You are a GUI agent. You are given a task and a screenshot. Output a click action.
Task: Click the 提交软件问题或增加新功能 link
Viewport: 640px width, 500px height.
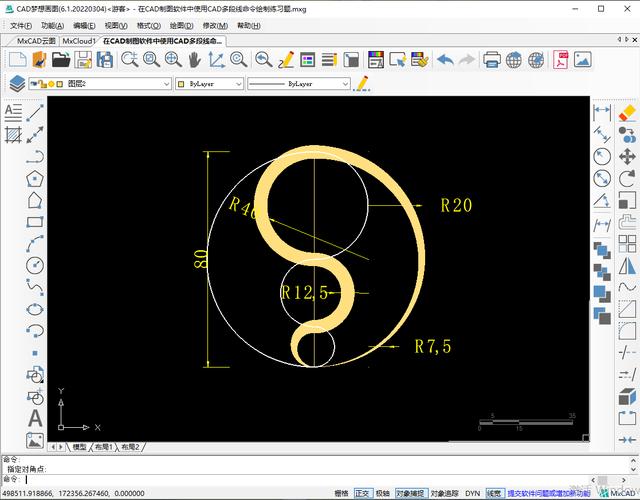click(x=551, y=493)
